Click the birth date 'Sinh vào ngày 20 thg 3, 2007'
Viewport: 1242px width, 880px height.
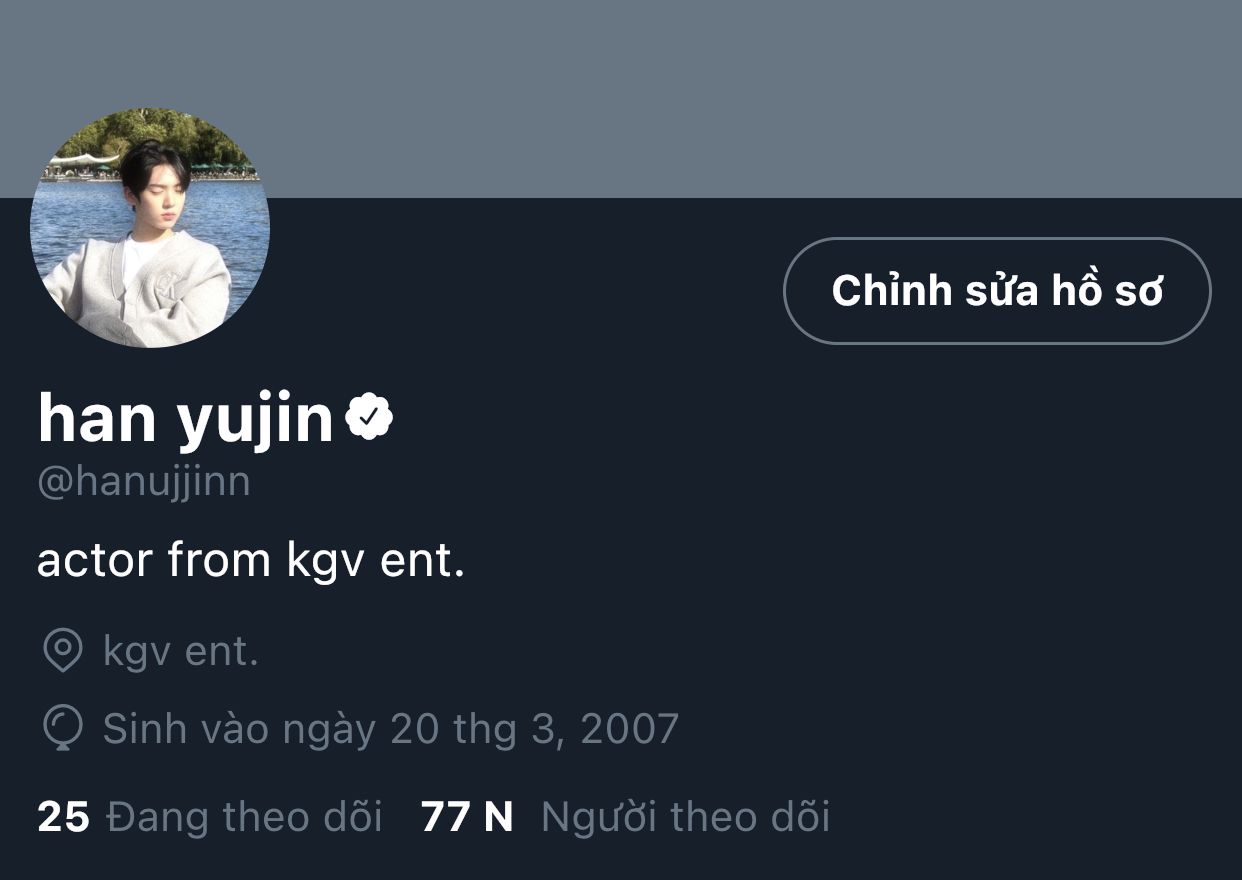tap(391, 729)
